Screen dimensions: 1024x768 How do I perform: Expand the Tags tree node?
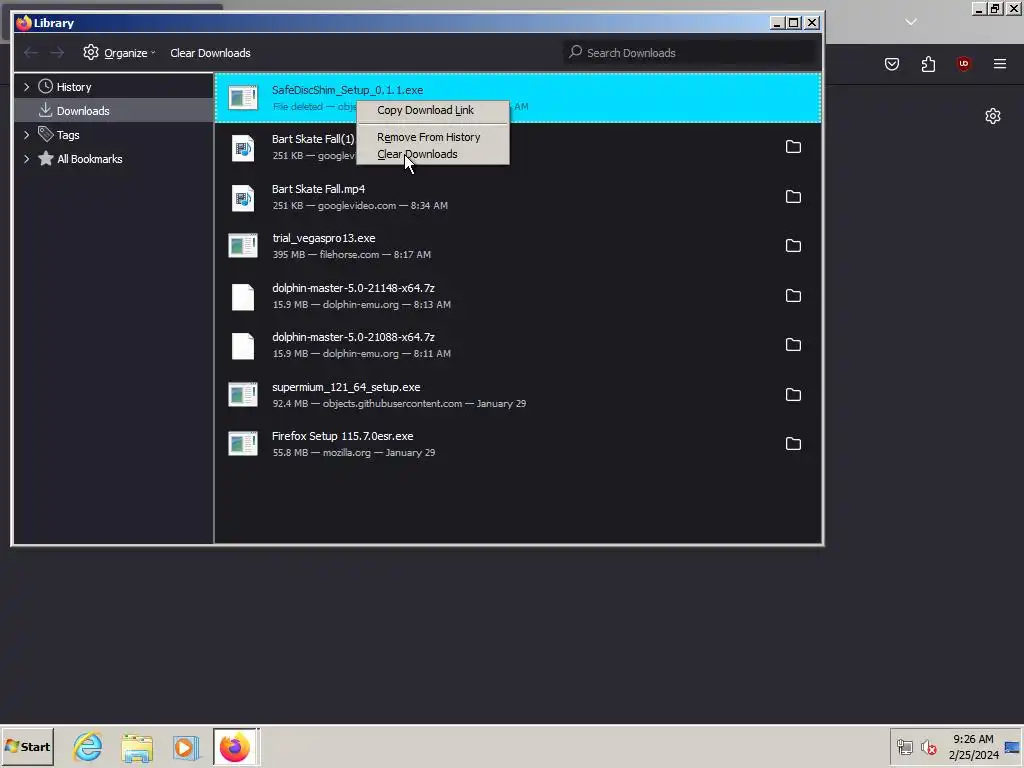click(27, 135)
